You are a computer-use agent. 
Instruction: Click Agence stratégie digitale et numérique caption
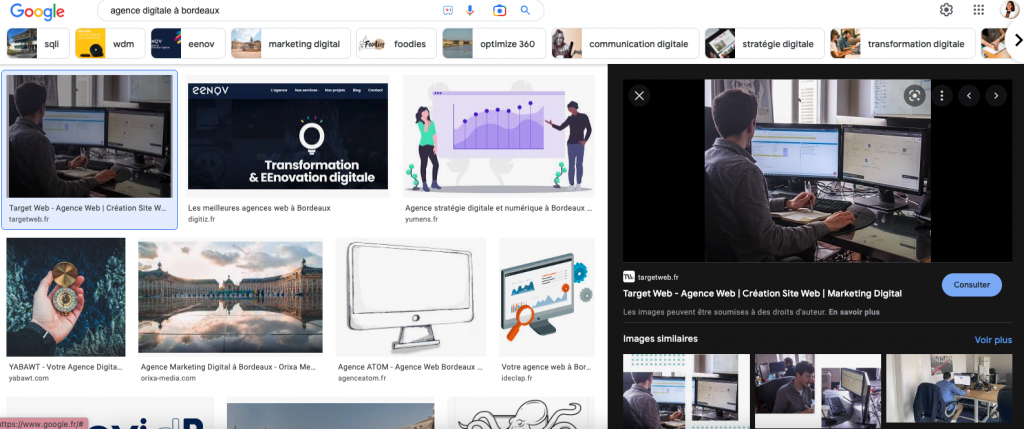(x=499, y=208)
